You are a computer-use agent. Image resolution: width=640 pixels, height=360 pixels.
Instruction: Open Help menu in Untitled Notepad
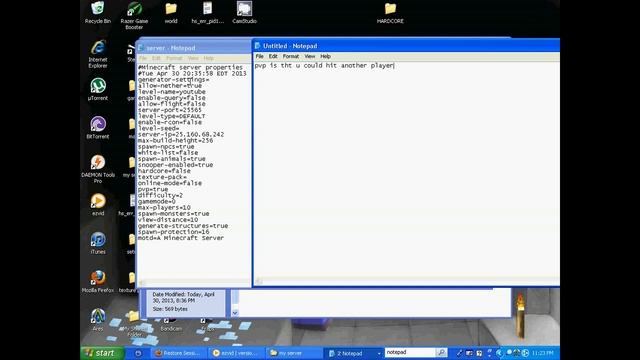click(325, 56)
